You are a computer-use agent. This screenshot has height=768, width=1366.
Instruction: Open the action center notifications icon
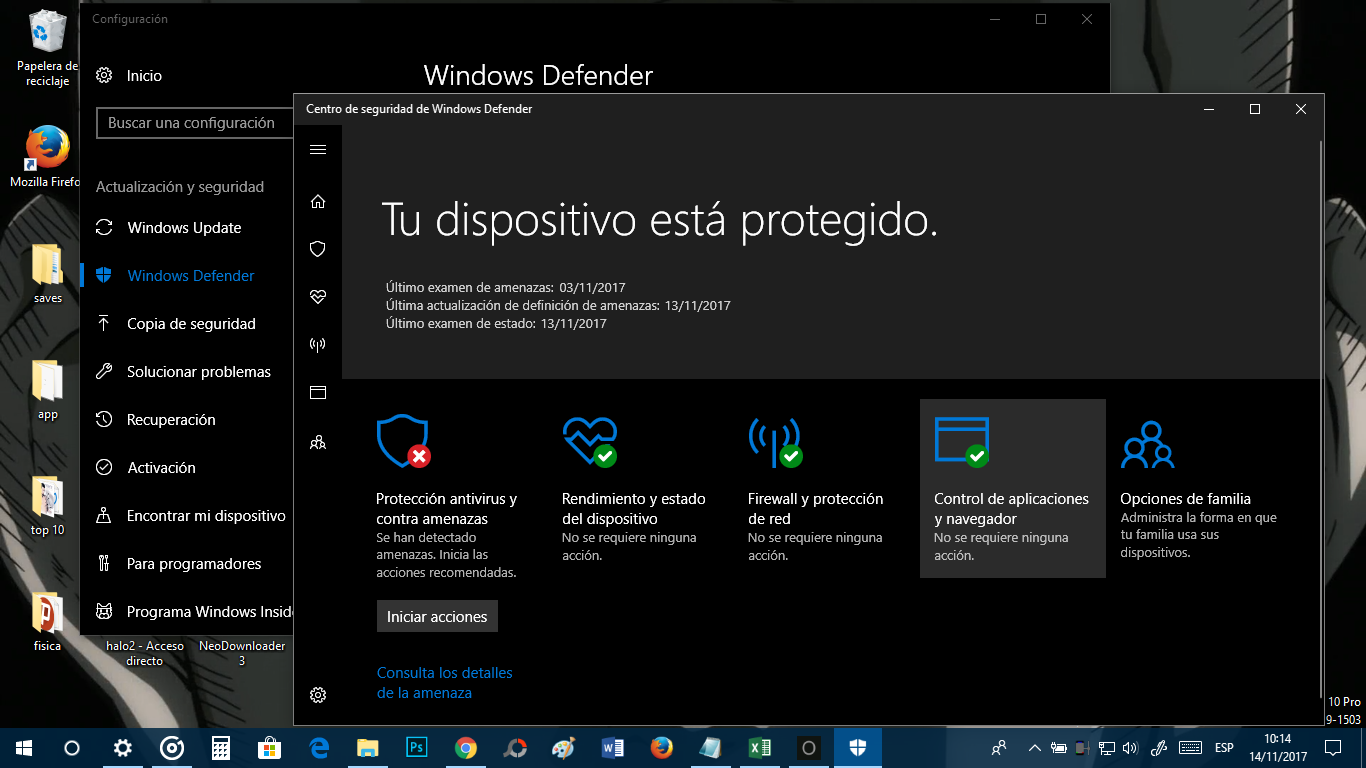1333,748
